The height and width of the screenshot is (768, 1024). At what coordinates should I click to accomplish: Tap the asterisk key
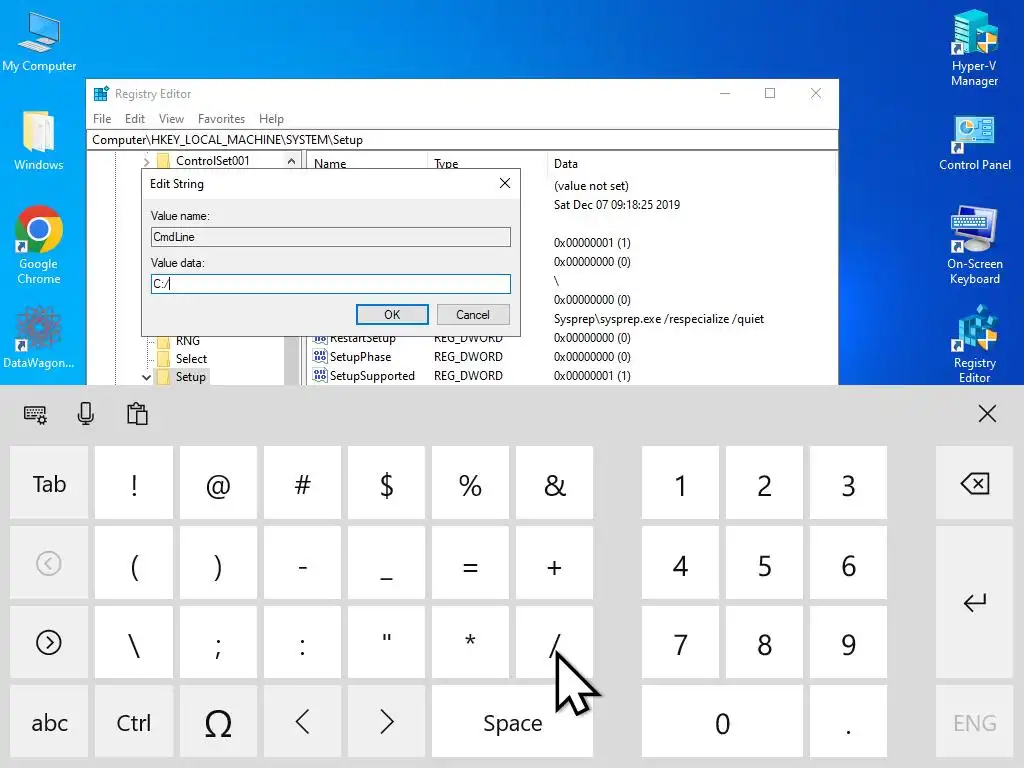pos(470,643)
